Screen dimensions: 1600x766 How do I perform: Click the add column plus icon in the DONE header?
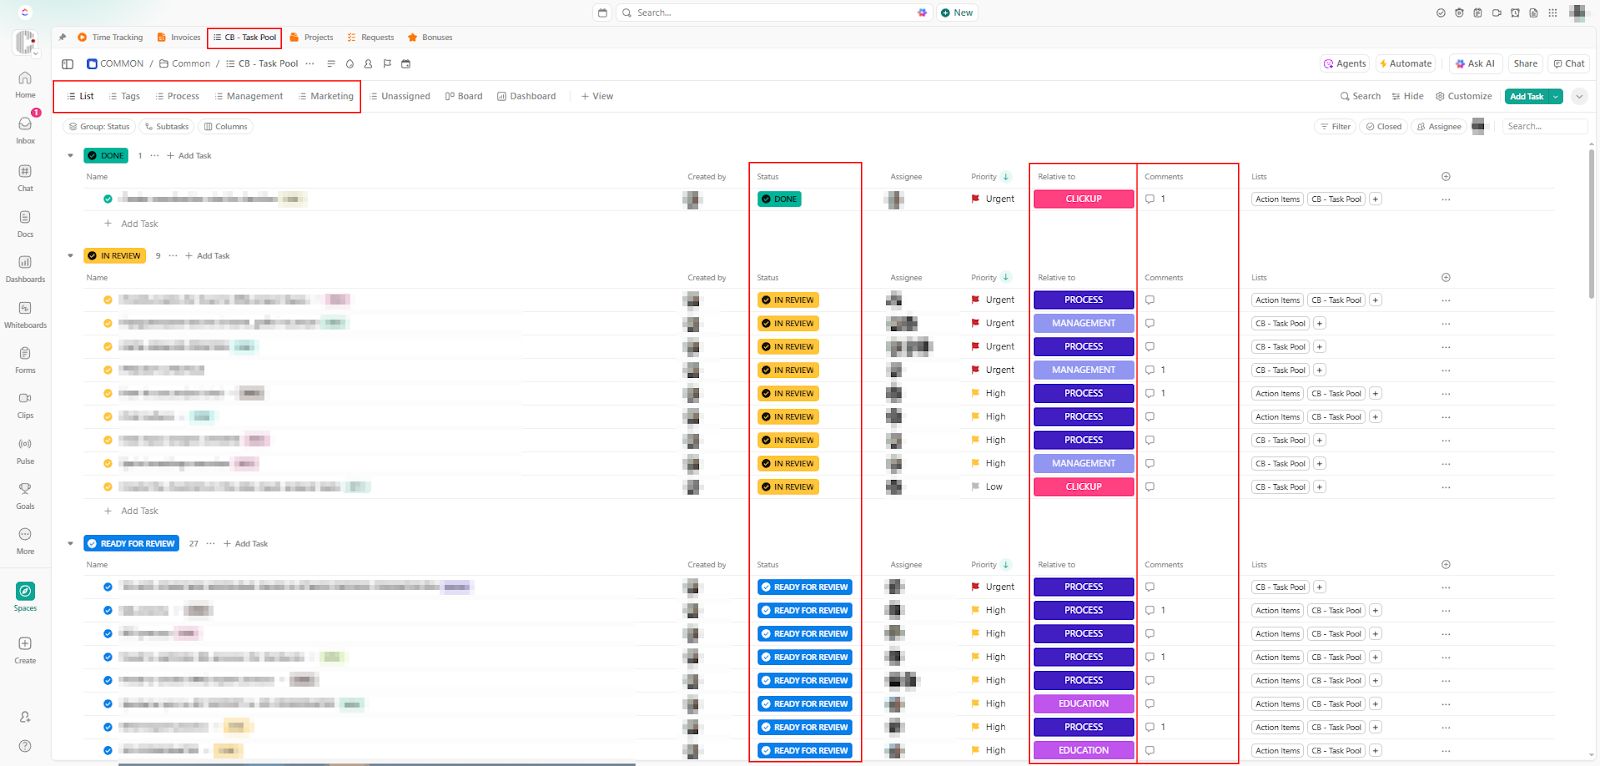coord(1446,177)
